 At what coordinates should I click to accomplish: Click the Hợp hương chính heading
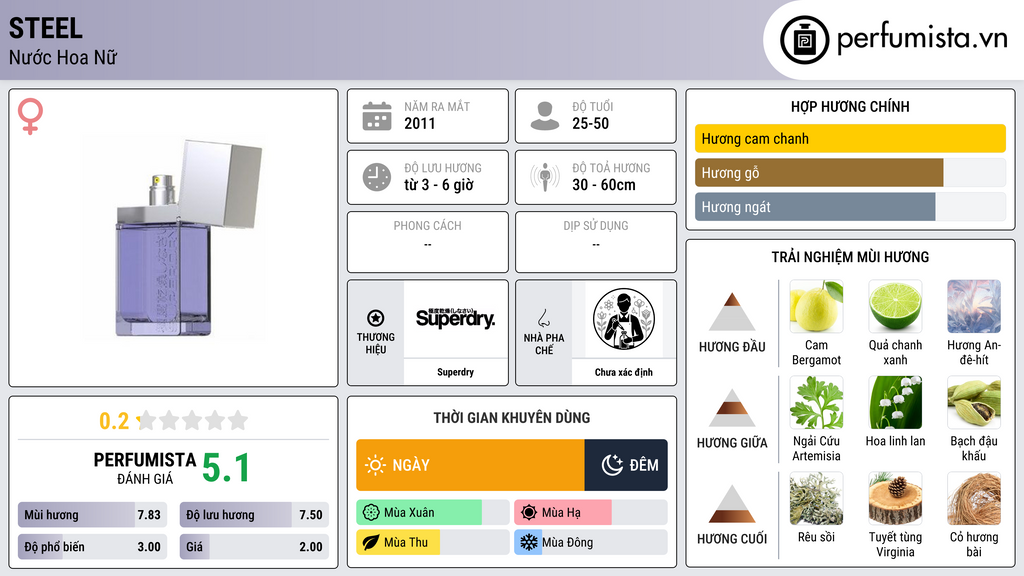coord(850,106)
